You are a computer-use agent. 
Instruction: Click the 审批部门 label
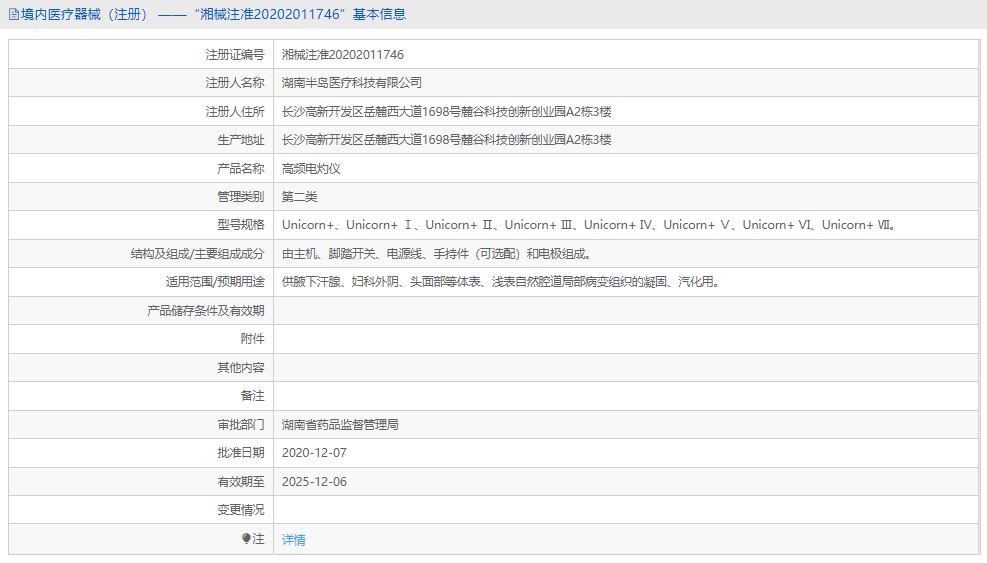[241, 425]
